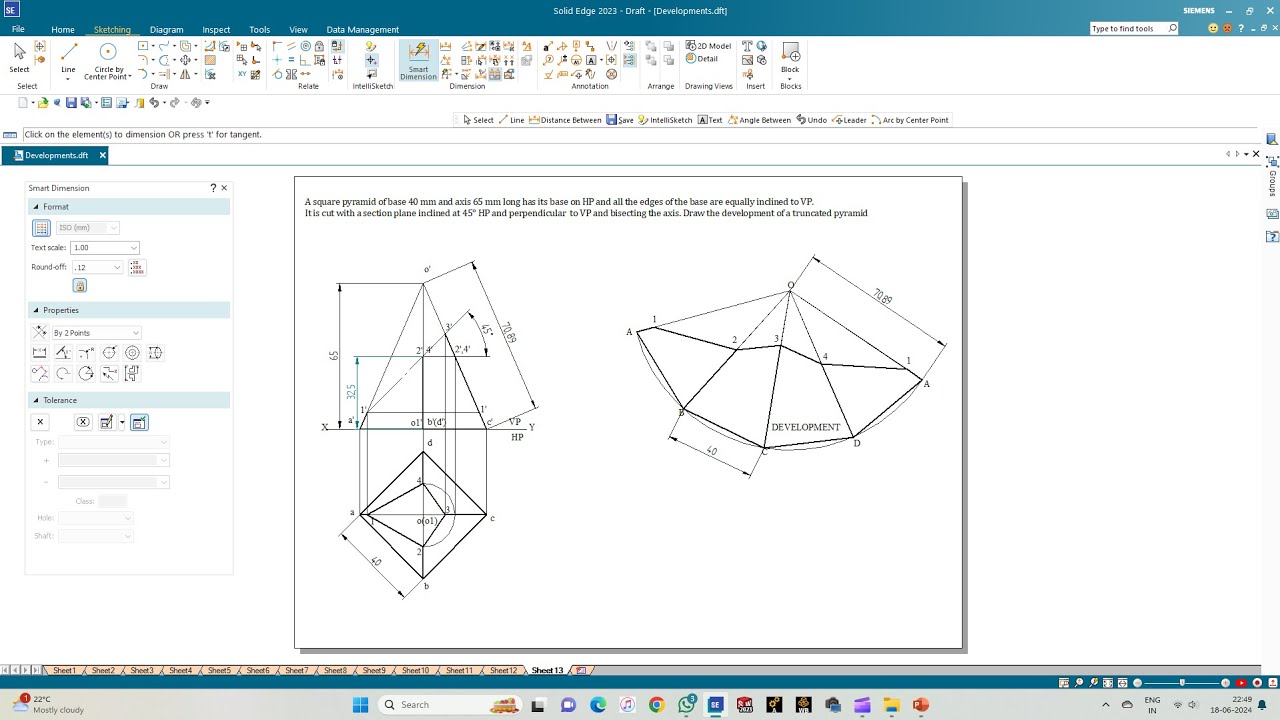Open the 2D Model drawing view
This screenshot has height=720, width=1280.
tap(708, 46)
